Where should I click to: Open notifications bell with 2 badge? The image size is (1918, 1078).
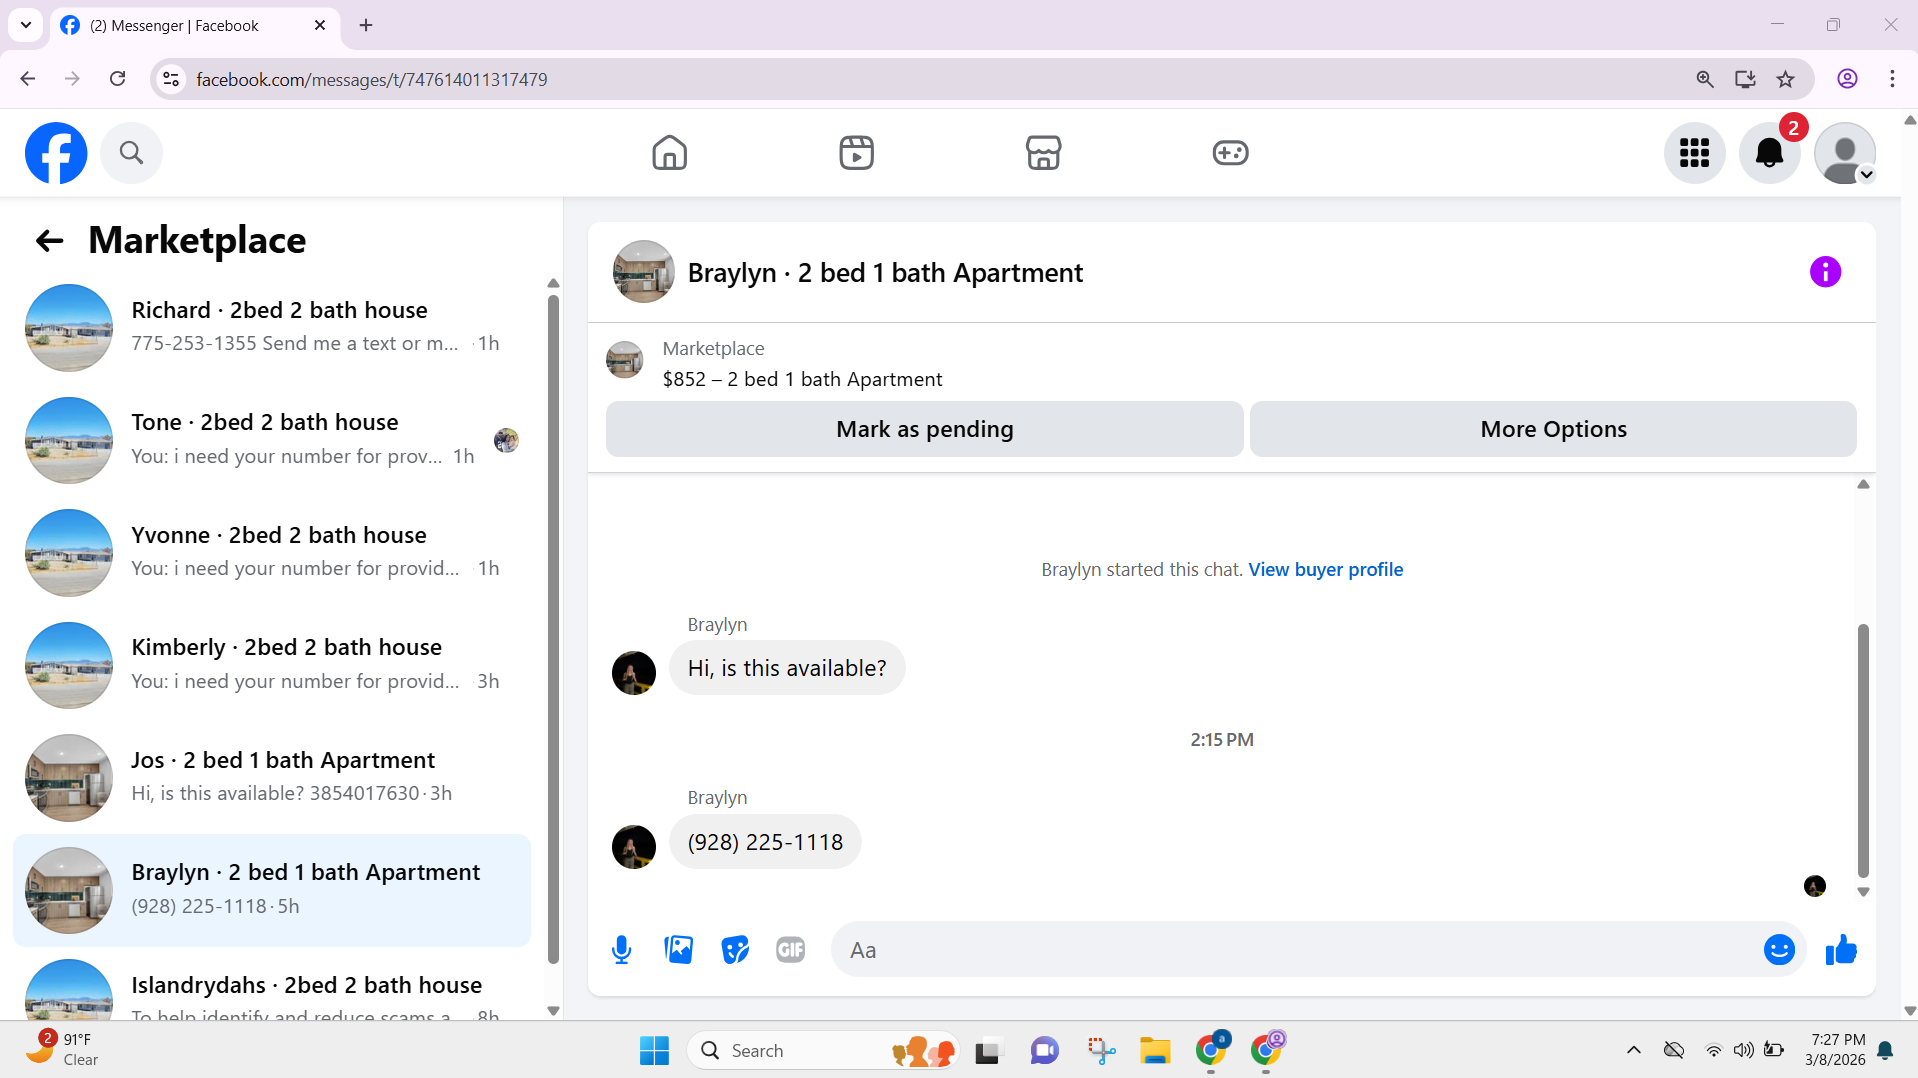point(1769,153)
